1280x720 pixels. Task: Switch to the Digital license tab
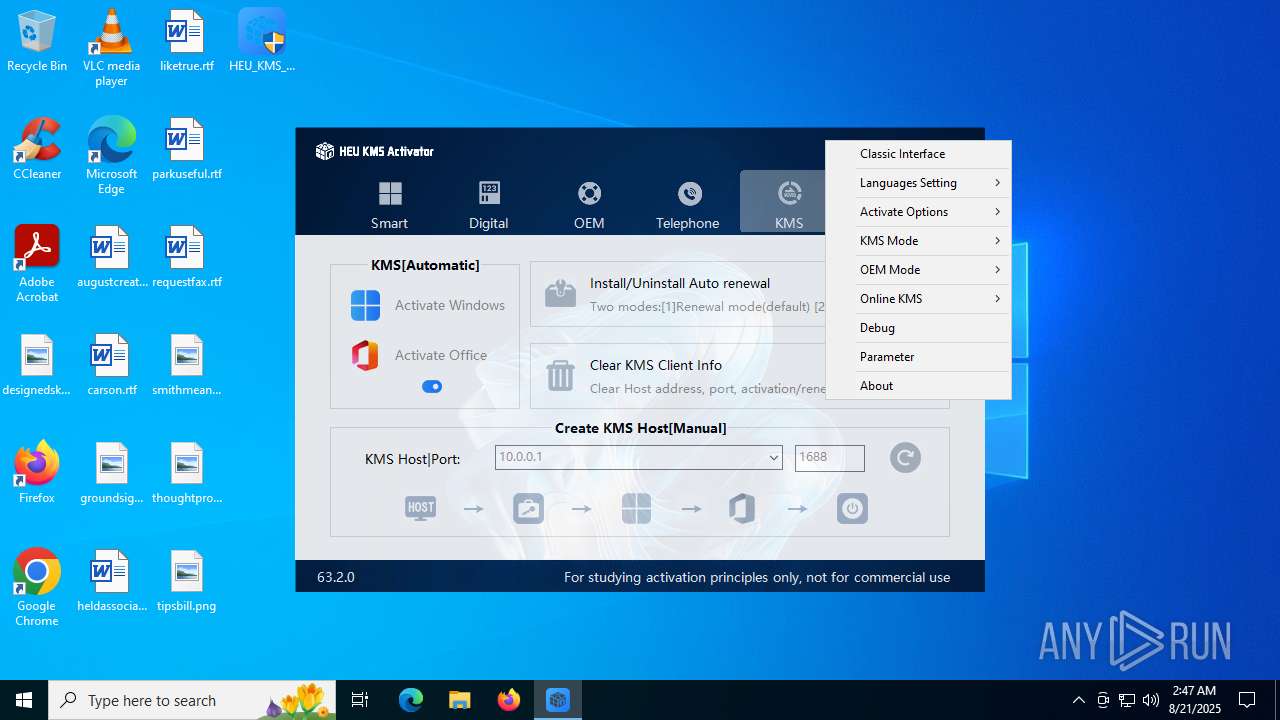tap(489, 204)
